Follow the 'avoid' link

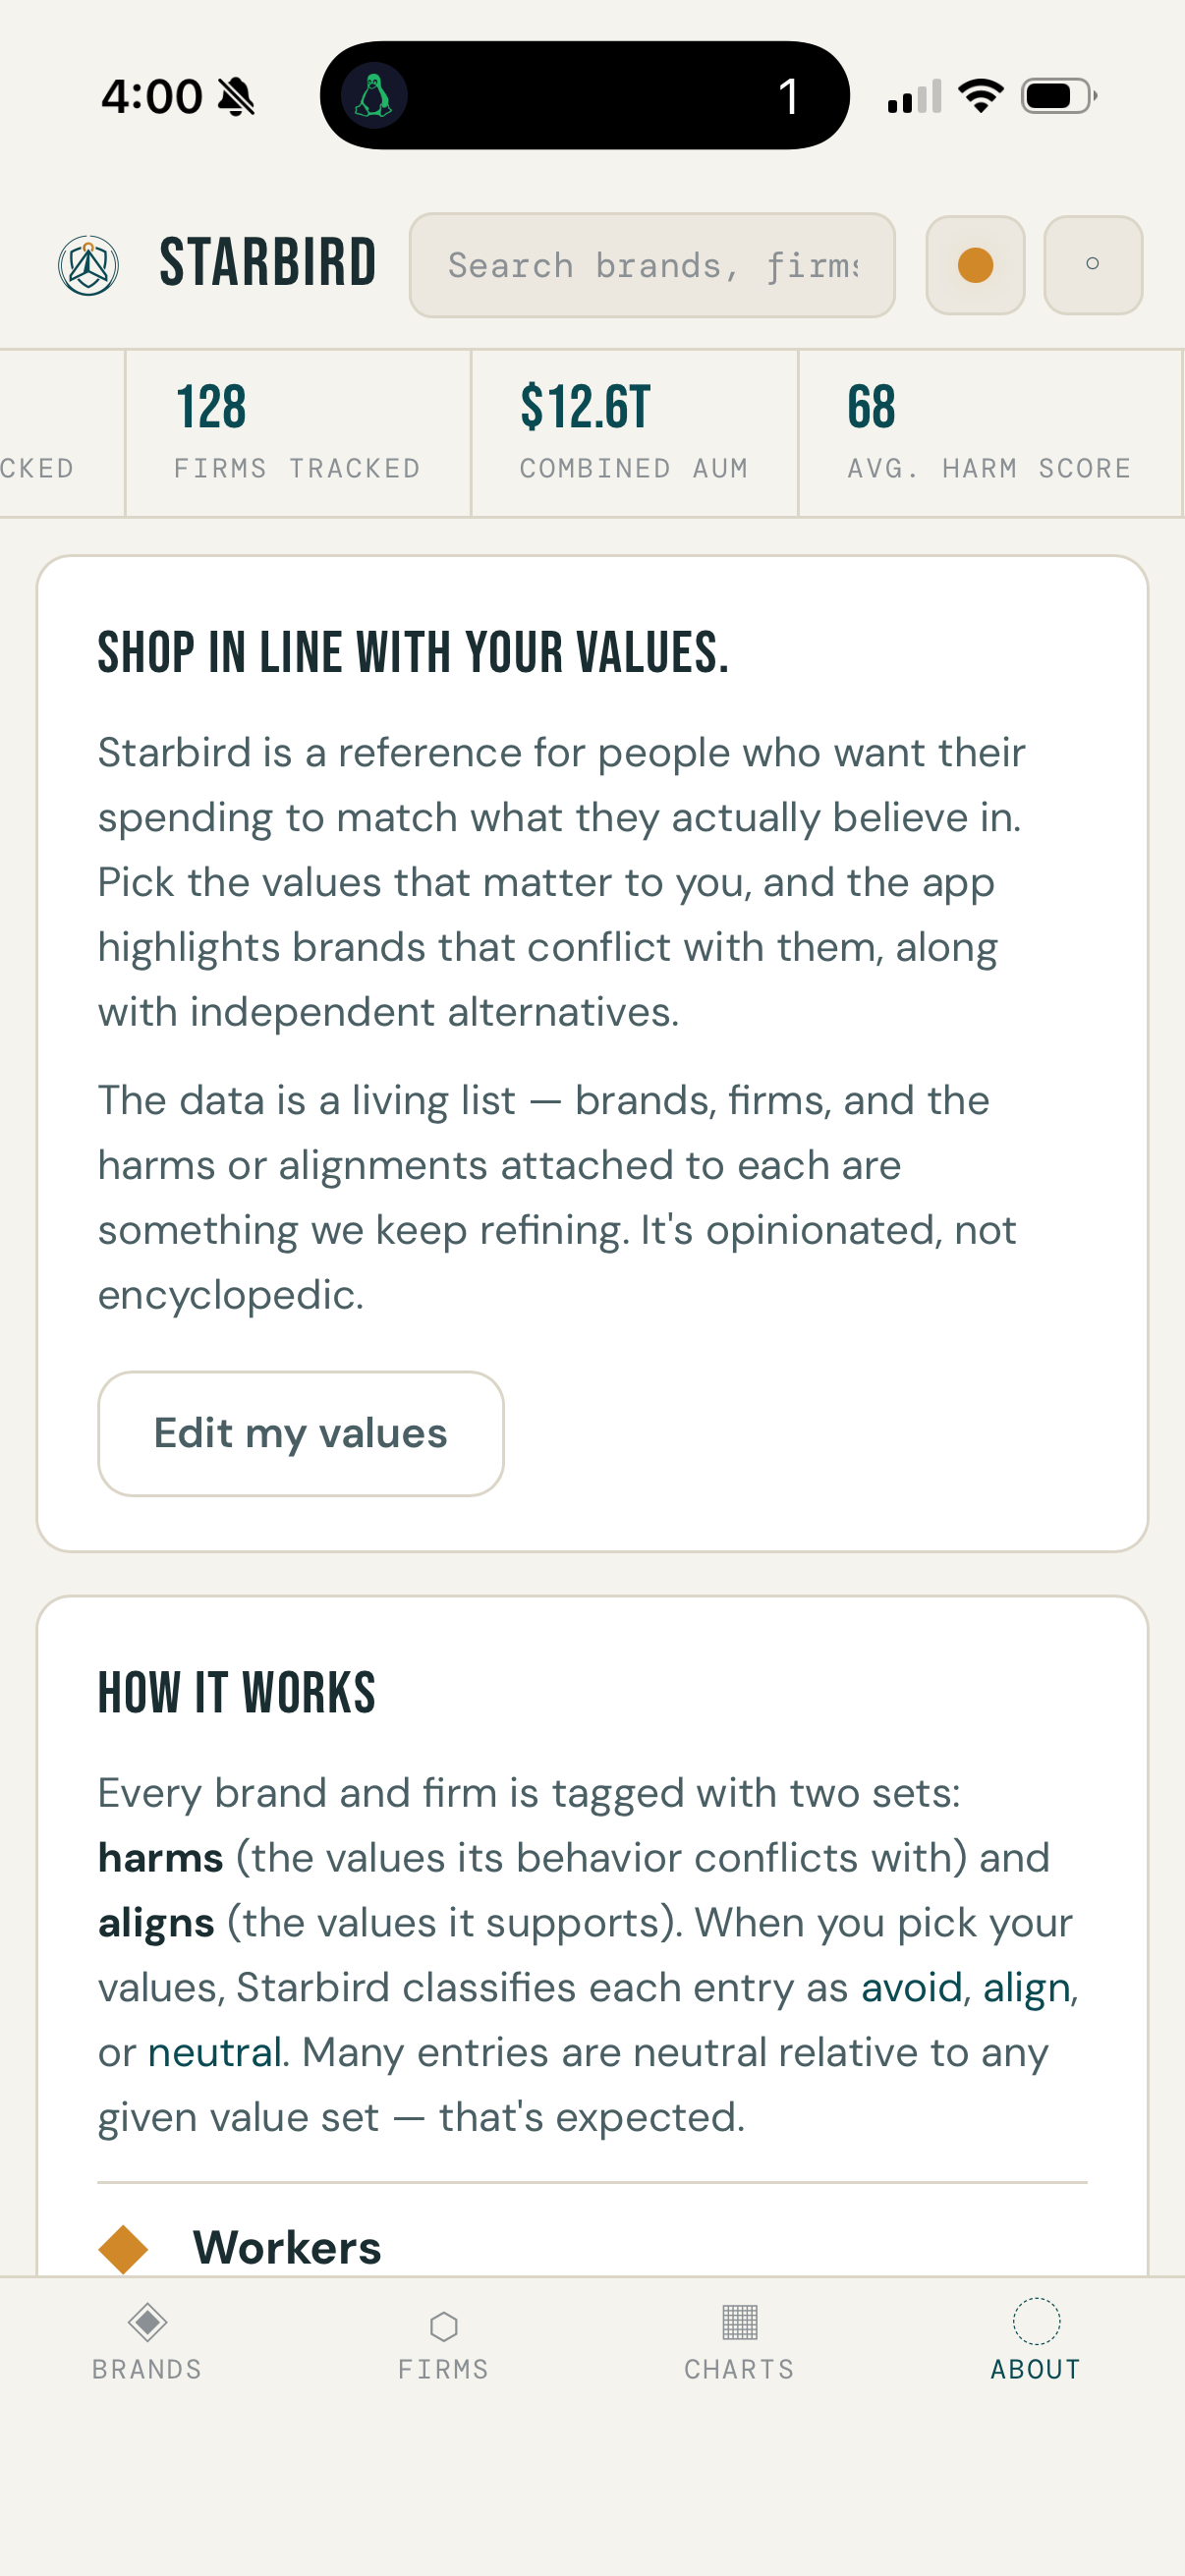point(911,1987)
